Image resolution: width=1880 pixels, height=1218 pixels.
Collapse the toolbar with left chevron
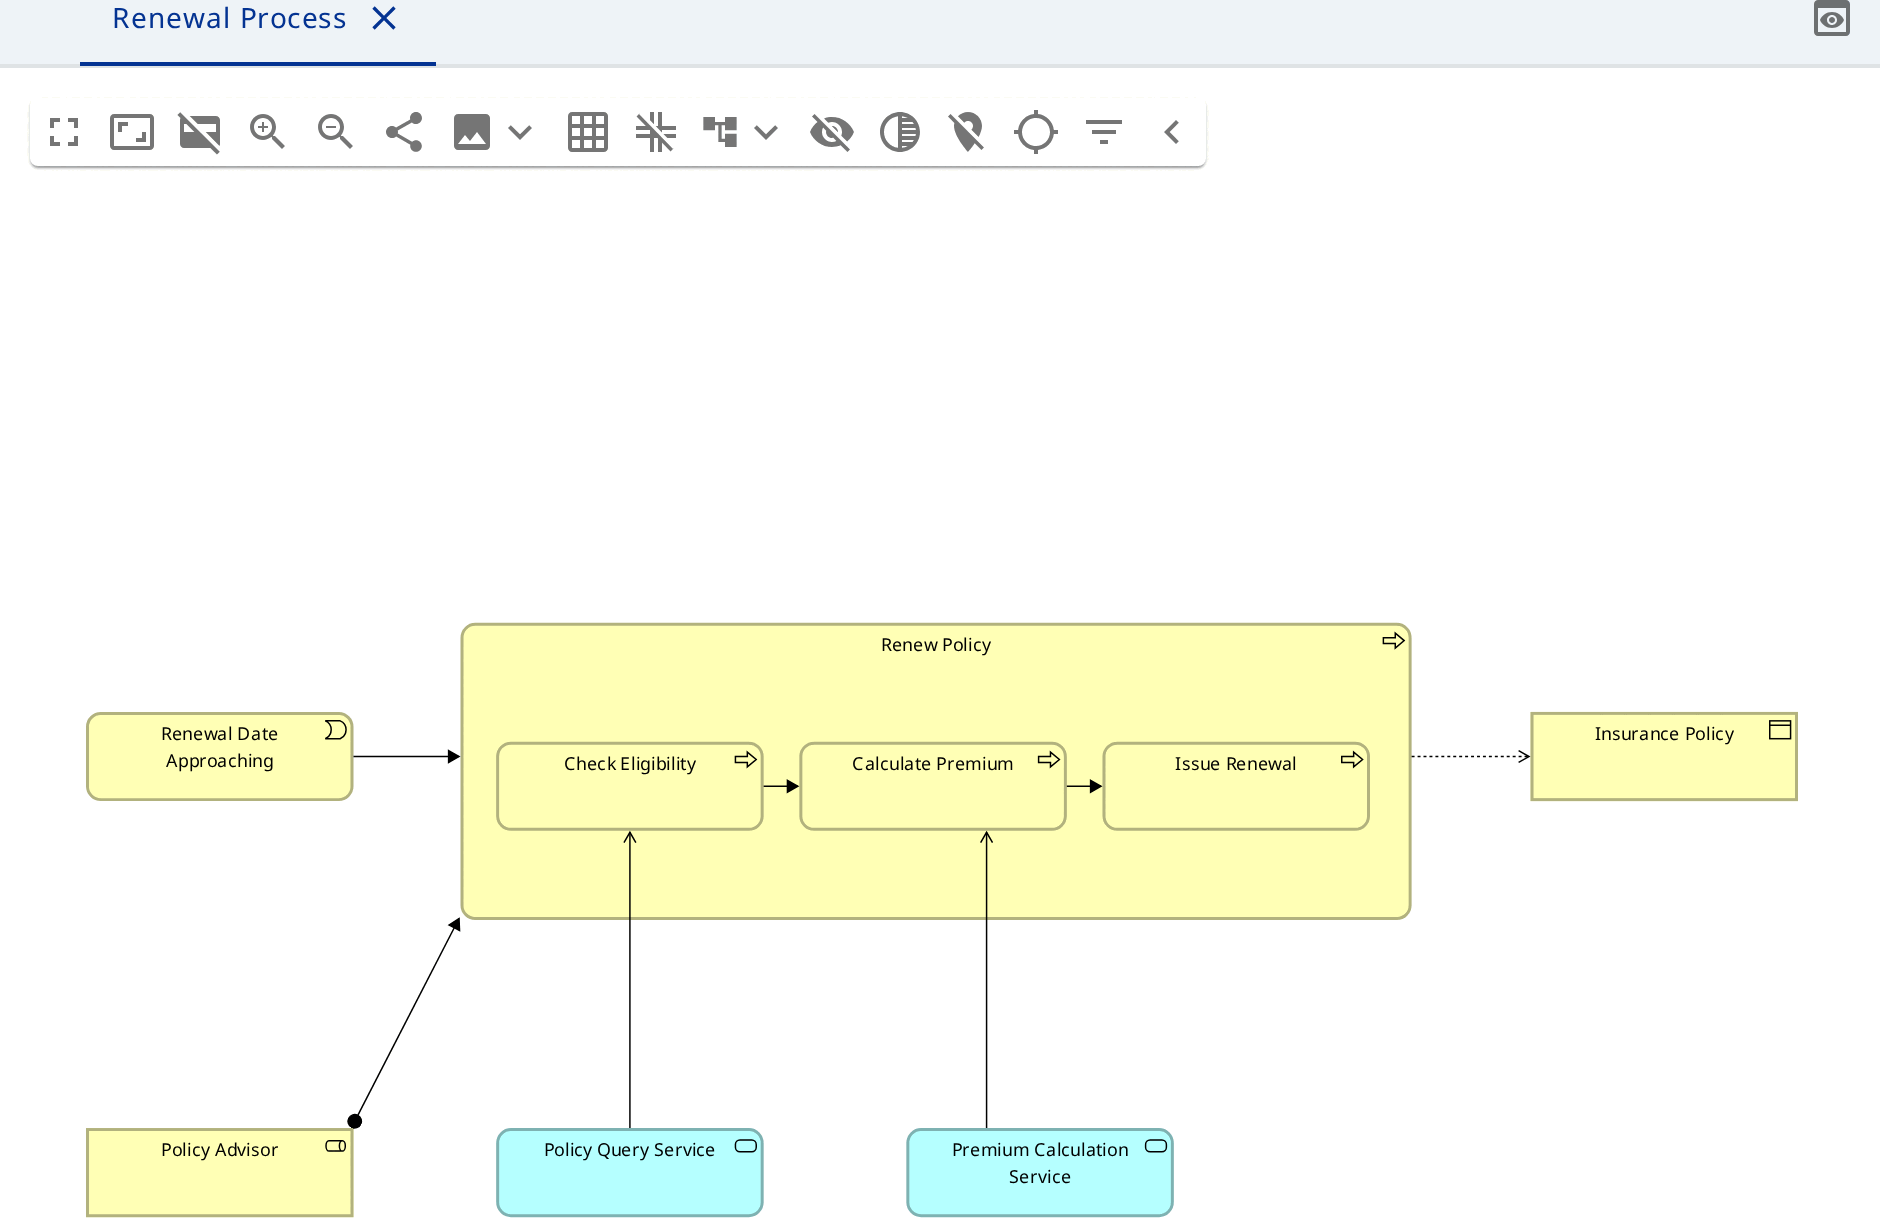point(1172,132)
